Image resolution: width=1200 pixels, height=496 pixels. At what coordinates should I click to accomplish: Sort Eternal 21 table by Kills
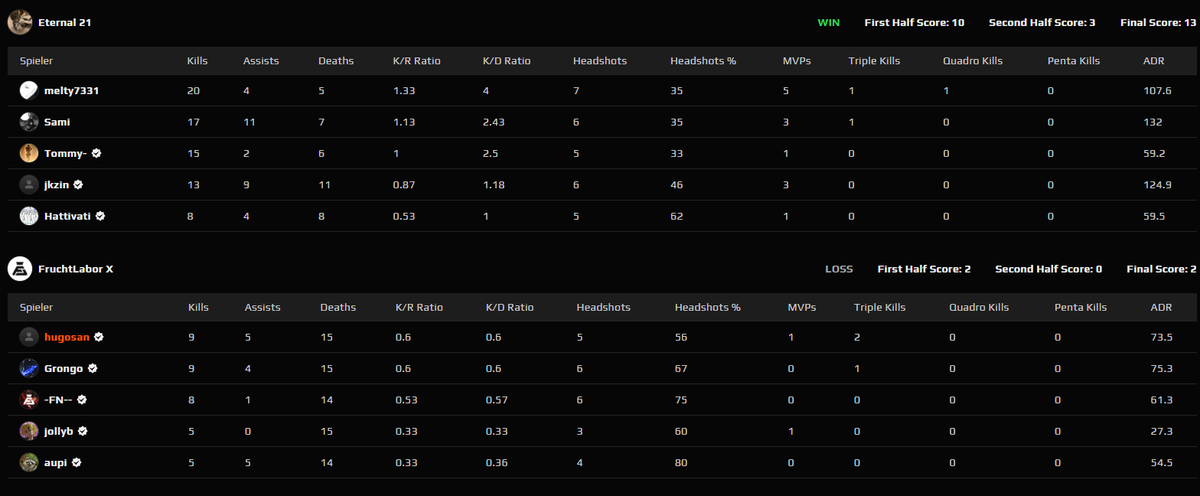(x=198, y=60)
